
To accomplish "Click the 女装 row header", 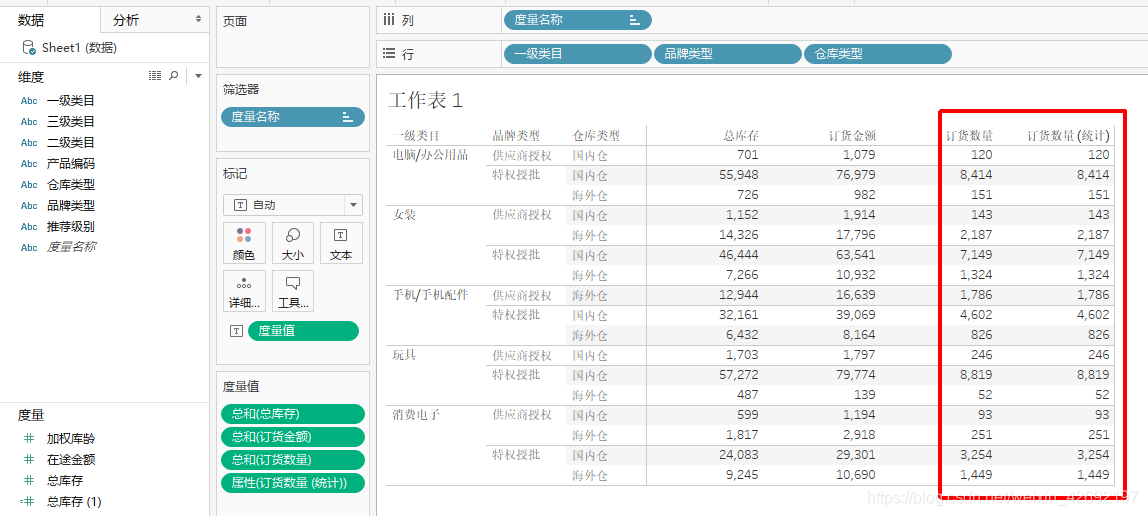I will 404,215.
